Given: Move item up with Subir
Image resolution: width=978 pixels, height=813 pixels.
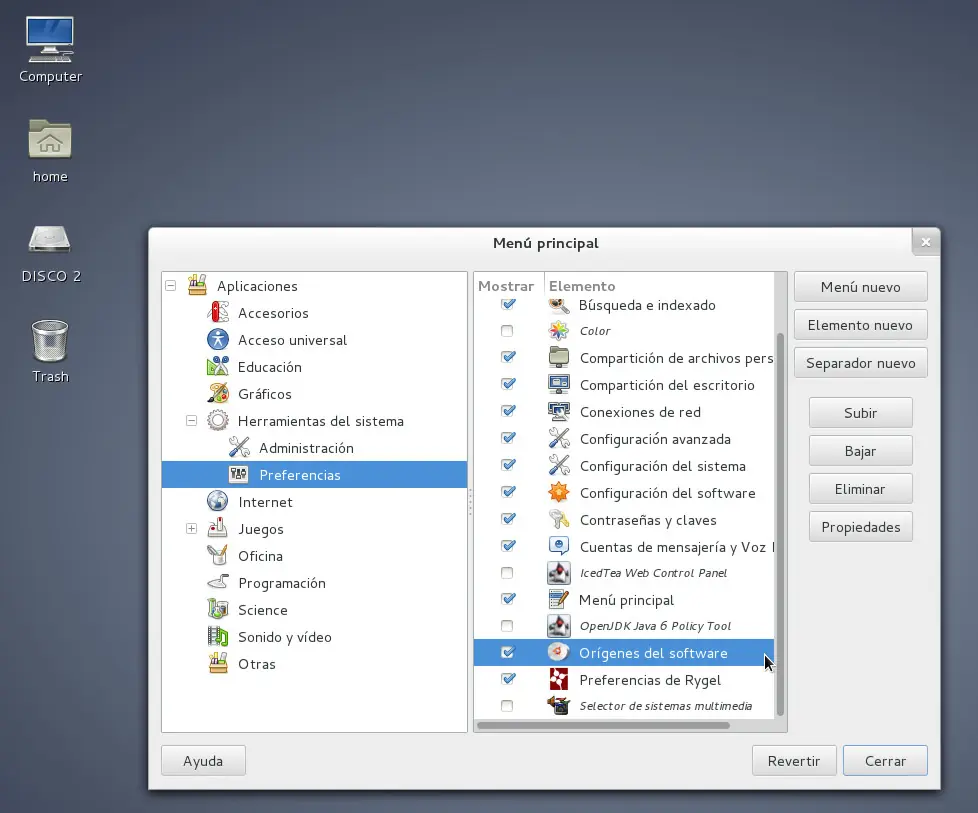Looking at the screenshot, I should click(x=860, y=413).
